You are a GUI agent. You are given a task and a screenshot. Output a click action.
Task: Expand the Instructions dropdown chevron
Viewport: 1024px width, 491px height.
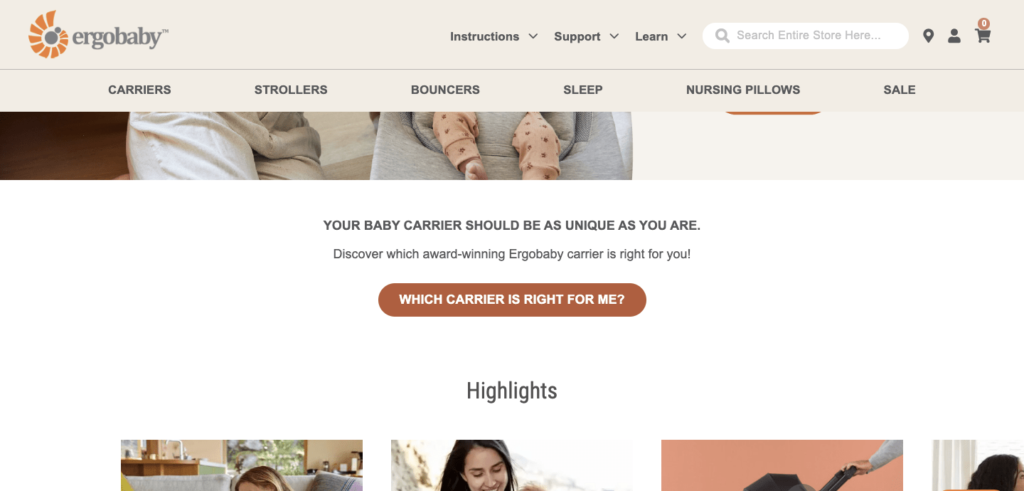tap(533, 37)
